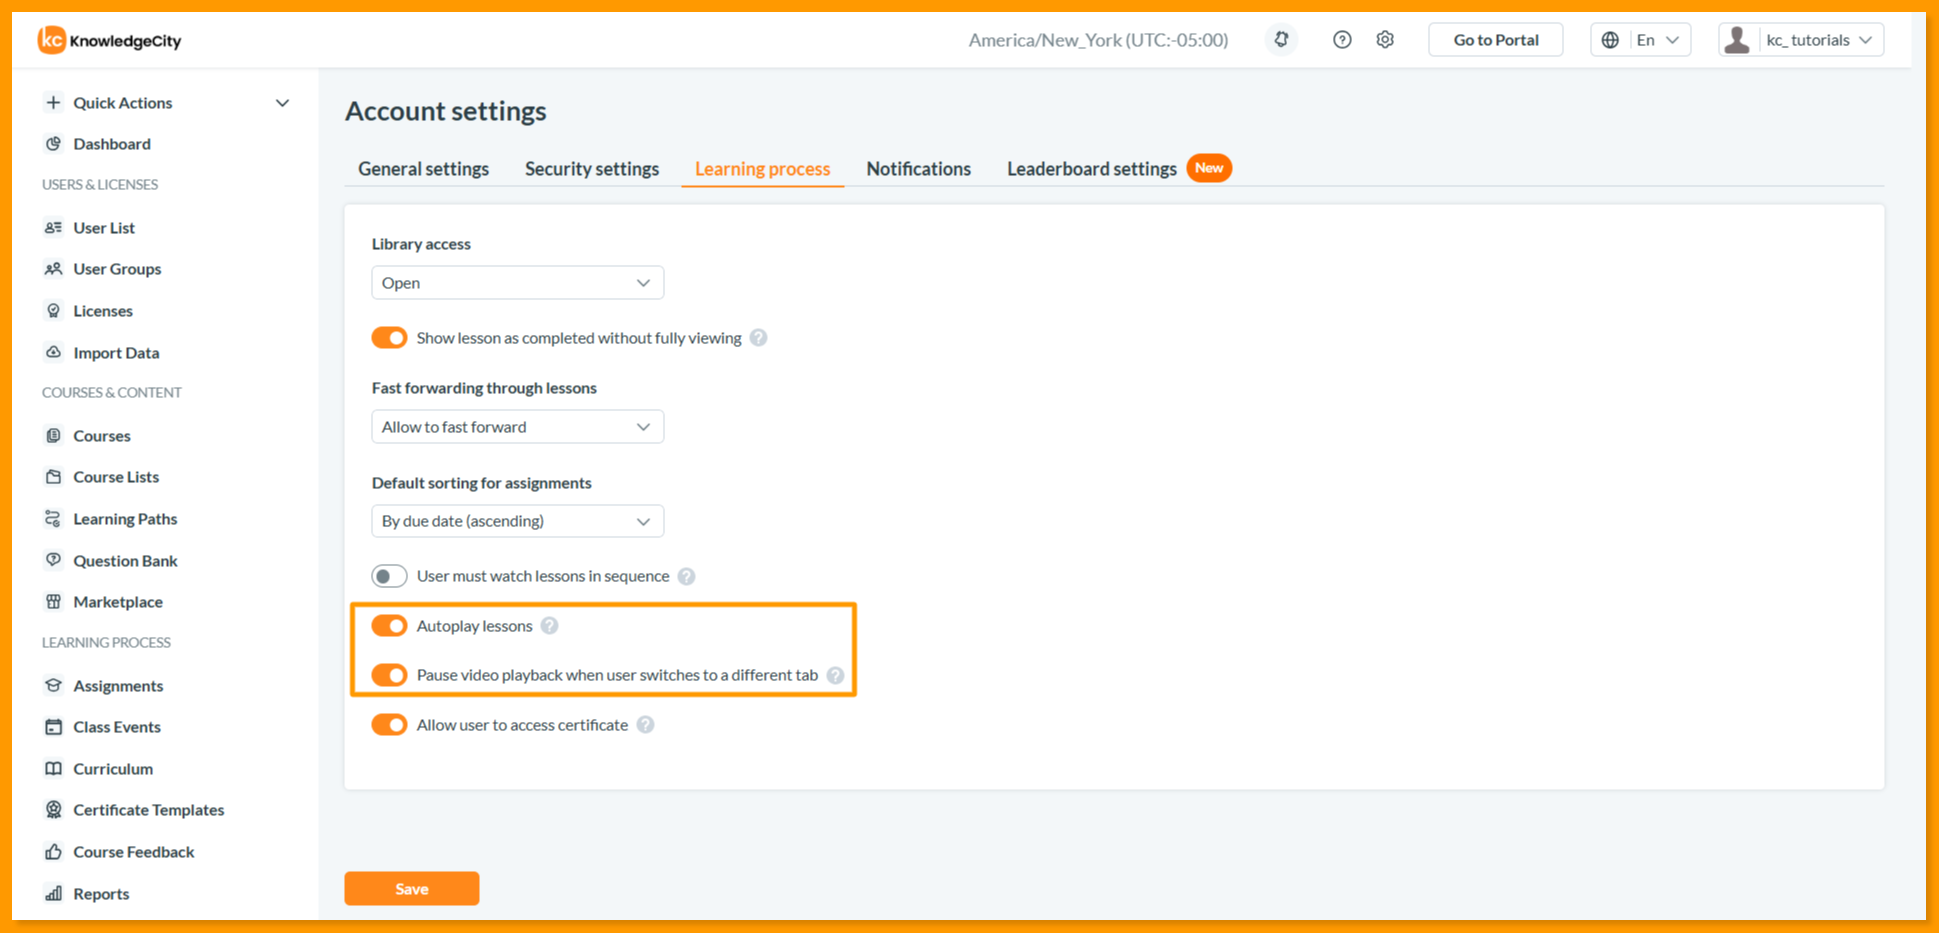1939x933 pixels.
Task: Enable User must watch lessons in sequence
Action: [389, 576]
